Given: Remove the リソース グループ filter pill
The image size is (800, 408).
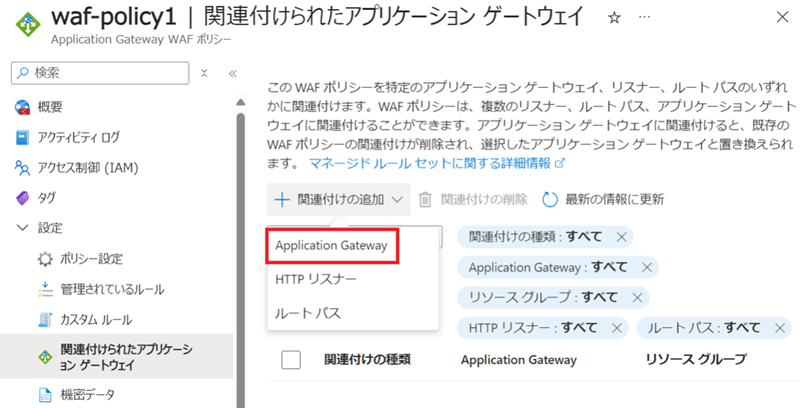Looking at the screenshot, I should click(x=637, y=297).
